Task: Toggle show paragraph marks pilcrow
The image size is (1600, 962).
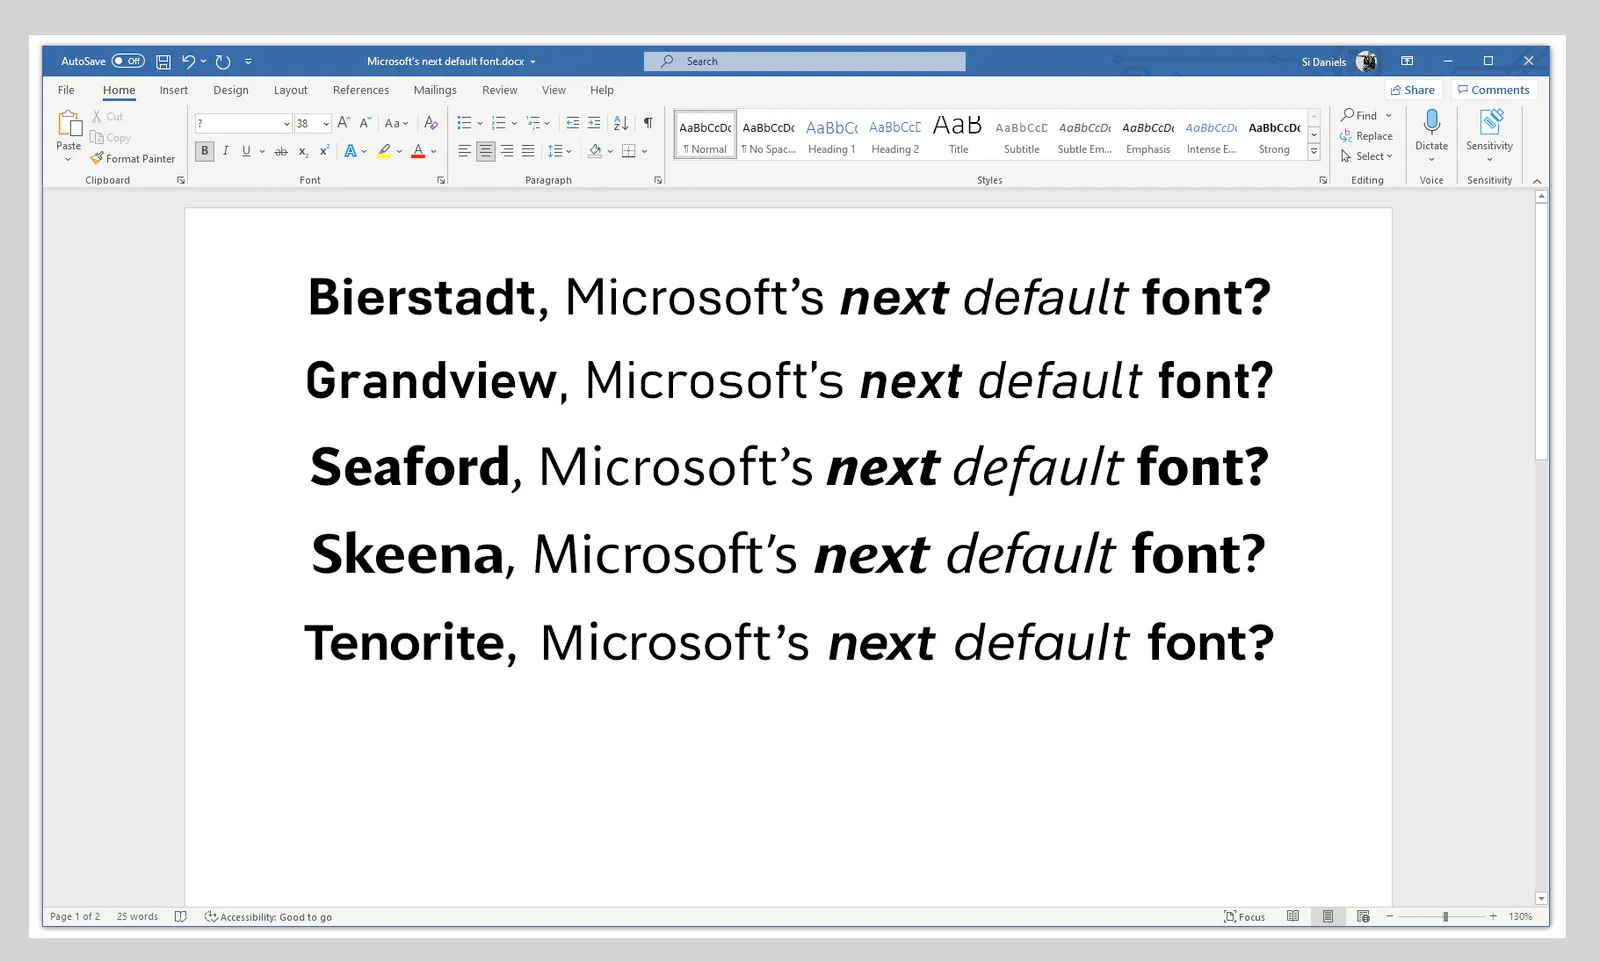Action: 648,123
